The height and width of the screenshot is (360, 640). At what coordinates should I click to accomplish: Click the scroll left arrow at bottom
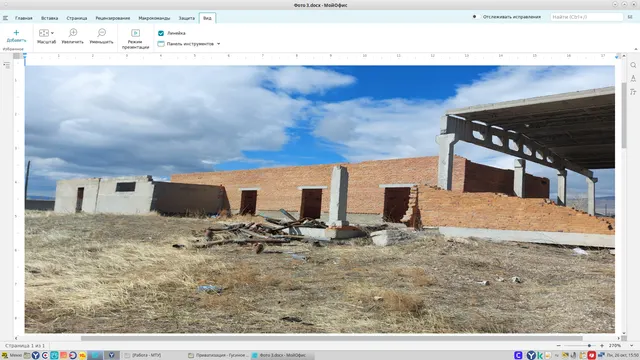pos(16,338)
